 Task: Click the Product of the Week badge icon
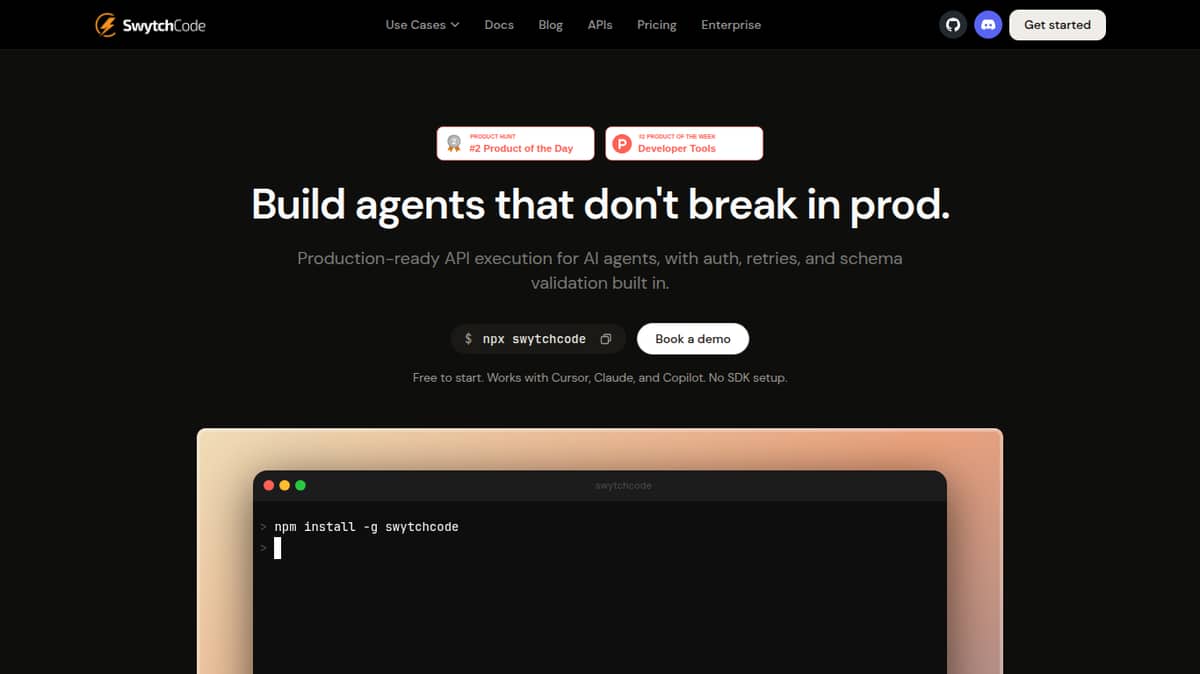point(622,144)
